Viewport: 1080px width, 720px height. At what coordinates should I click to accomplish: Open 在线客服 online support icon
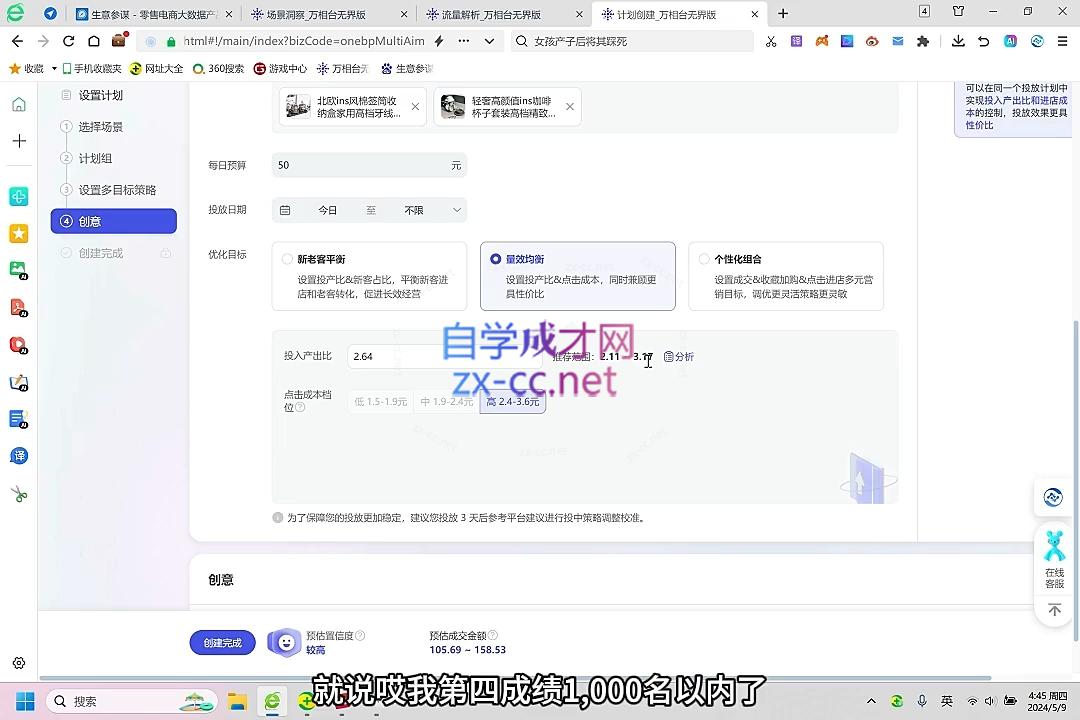[x=1054, y=559]
